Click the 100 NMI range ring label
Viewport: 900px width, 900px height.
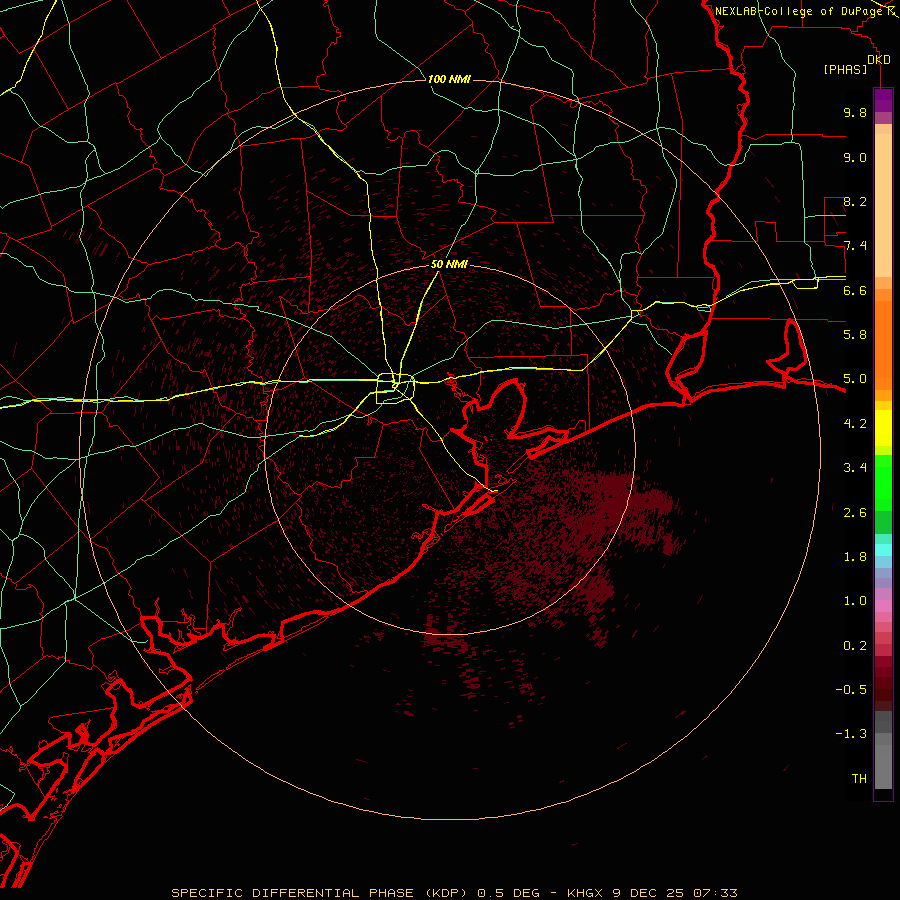pyautogui.click(x=449, y=79)
